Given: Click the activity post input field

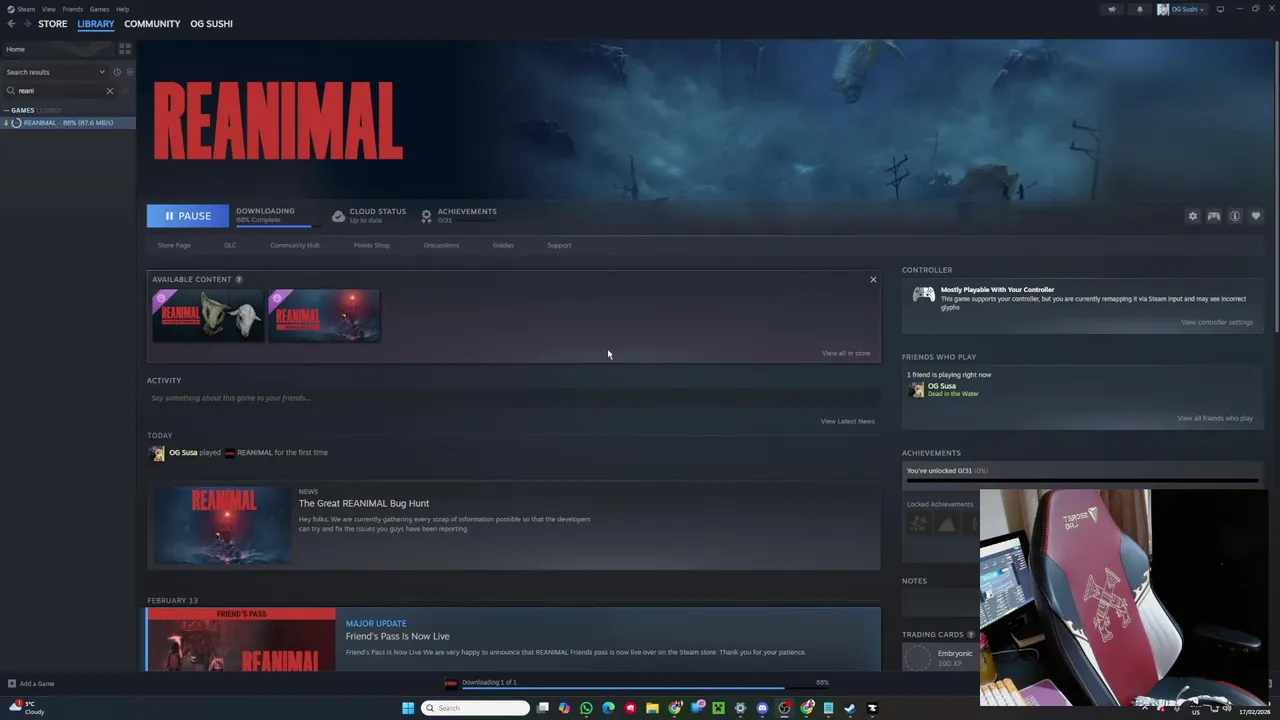Looking at the screenshot, I should point(513,398).
